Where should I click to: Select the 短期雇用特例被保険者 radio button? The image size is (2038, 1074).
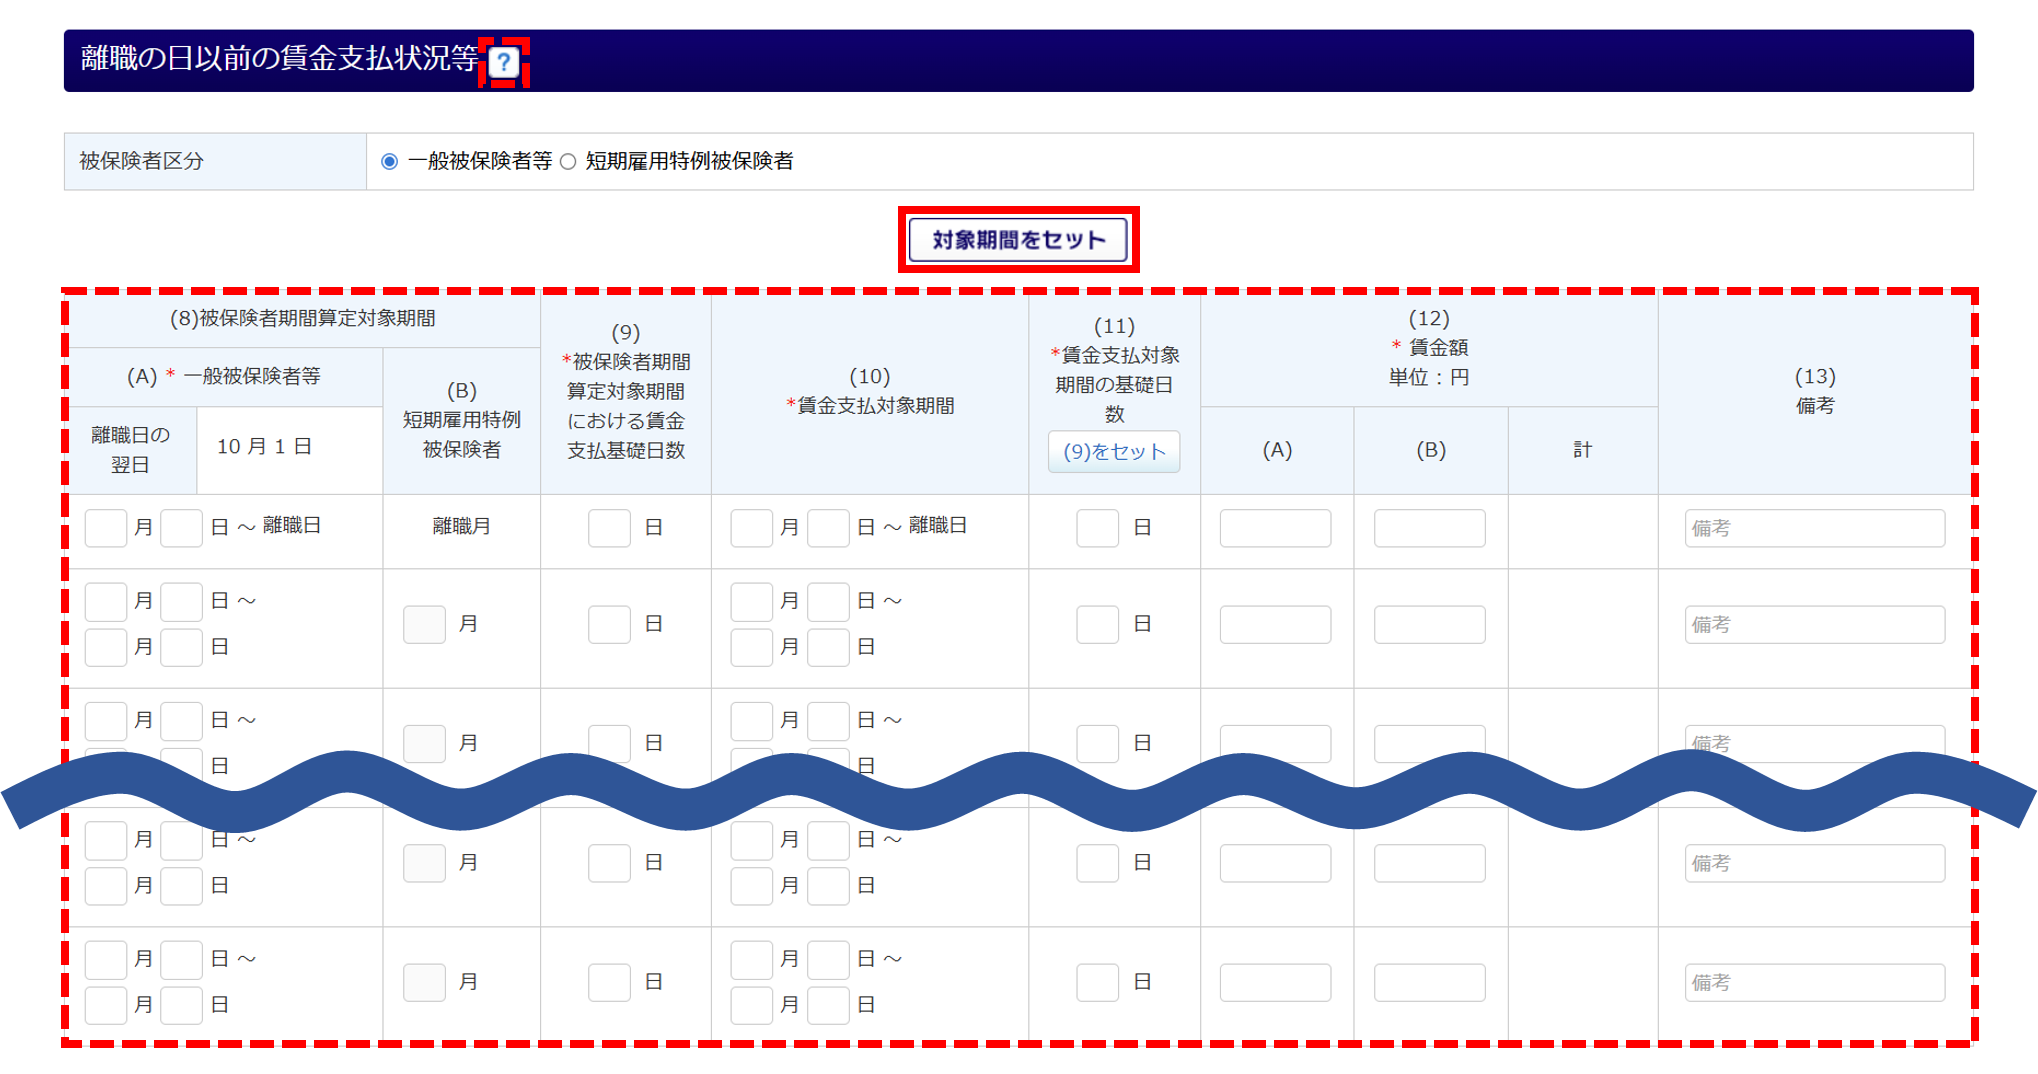[568, 162]
